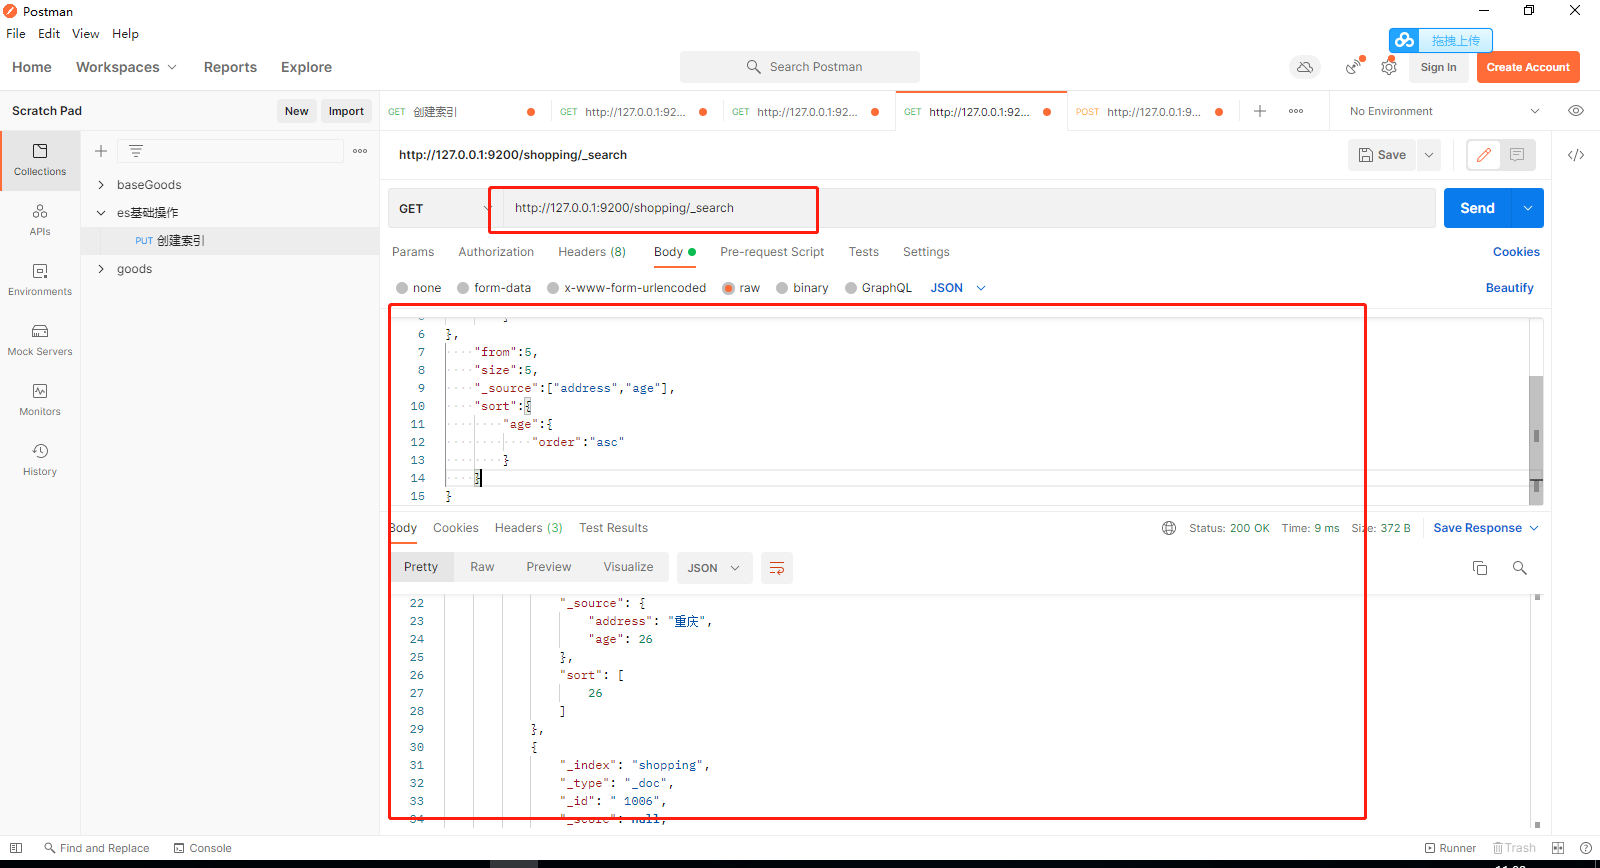
Task: Select x-www-form-urlencoded body radio
Action: (x=553, y=288)
